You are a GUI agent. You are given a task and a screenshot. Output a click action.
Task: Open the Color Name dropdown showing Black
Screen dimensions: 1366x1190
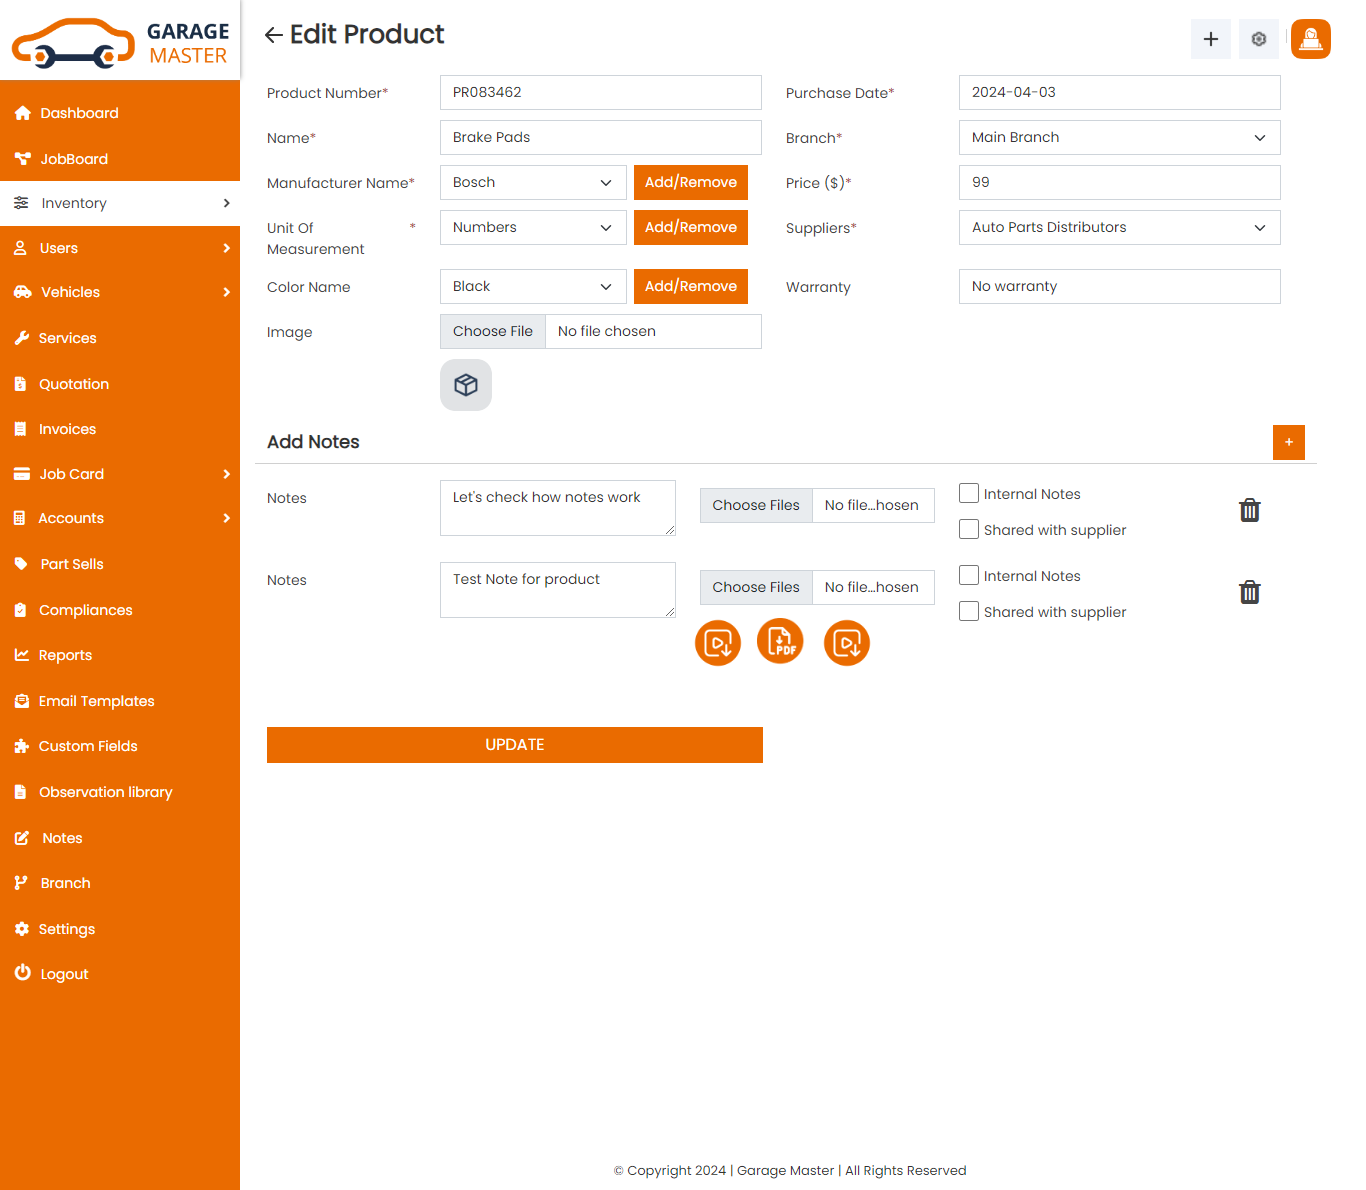point(532,287)
